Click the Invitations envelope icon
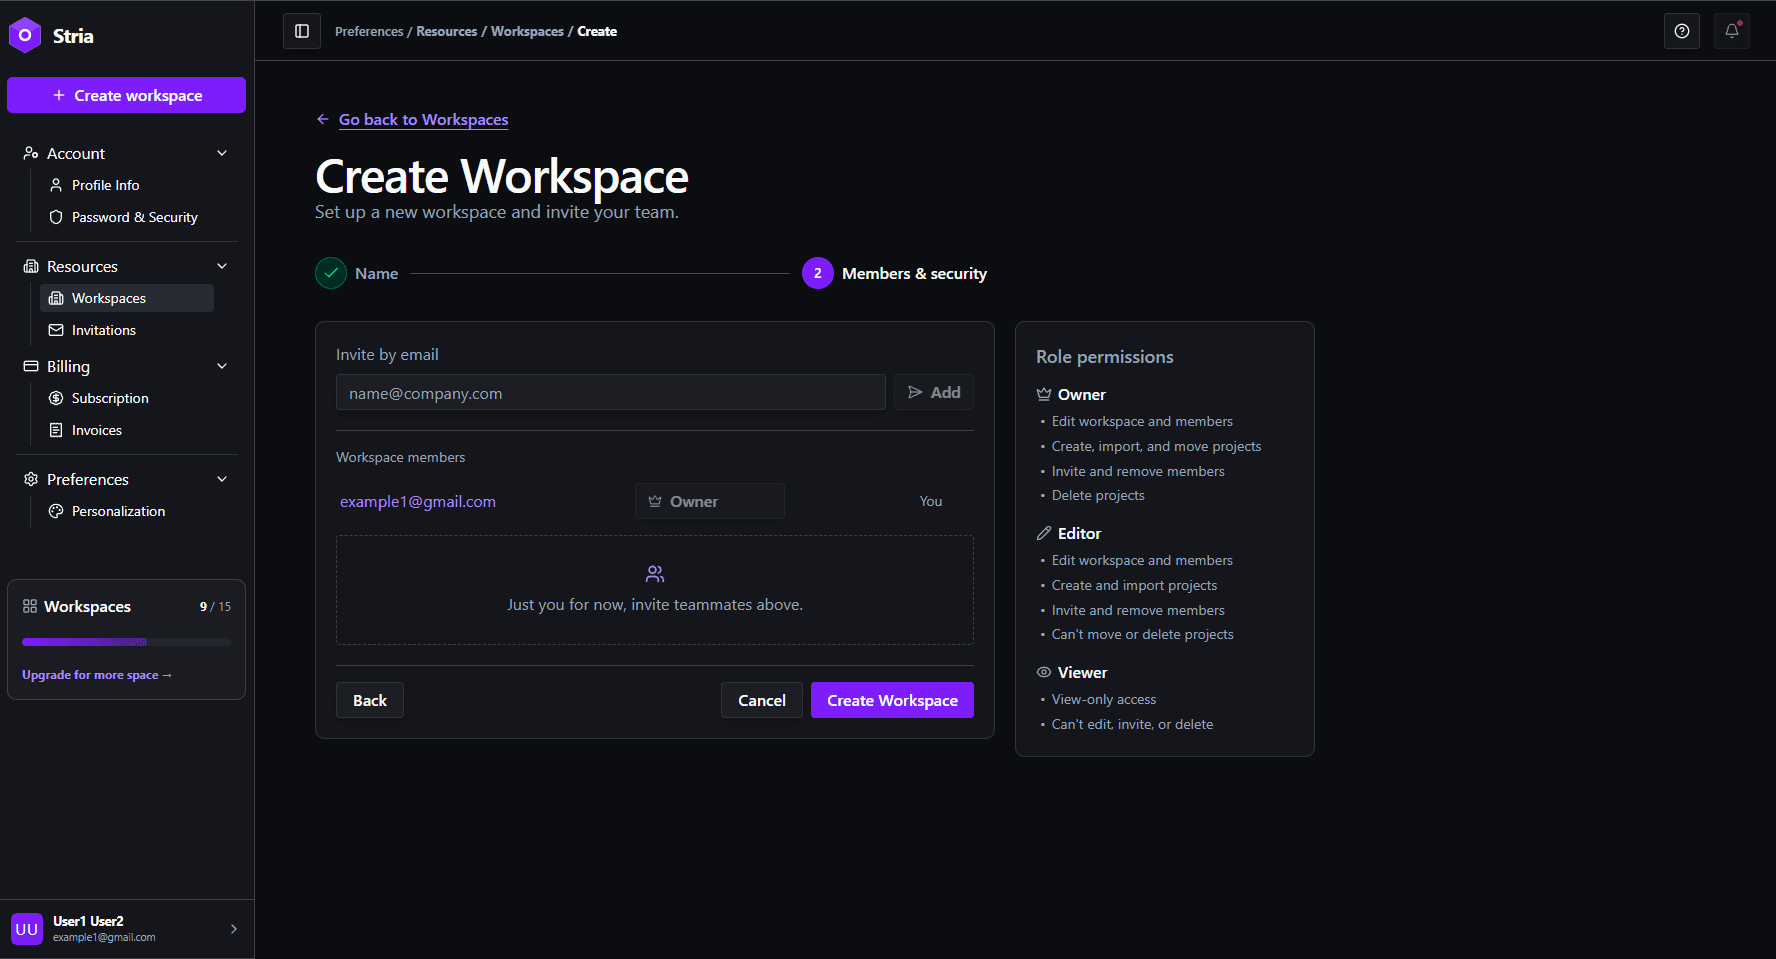The width and height of the screenshot is (1776, 959). click(56, 330)
